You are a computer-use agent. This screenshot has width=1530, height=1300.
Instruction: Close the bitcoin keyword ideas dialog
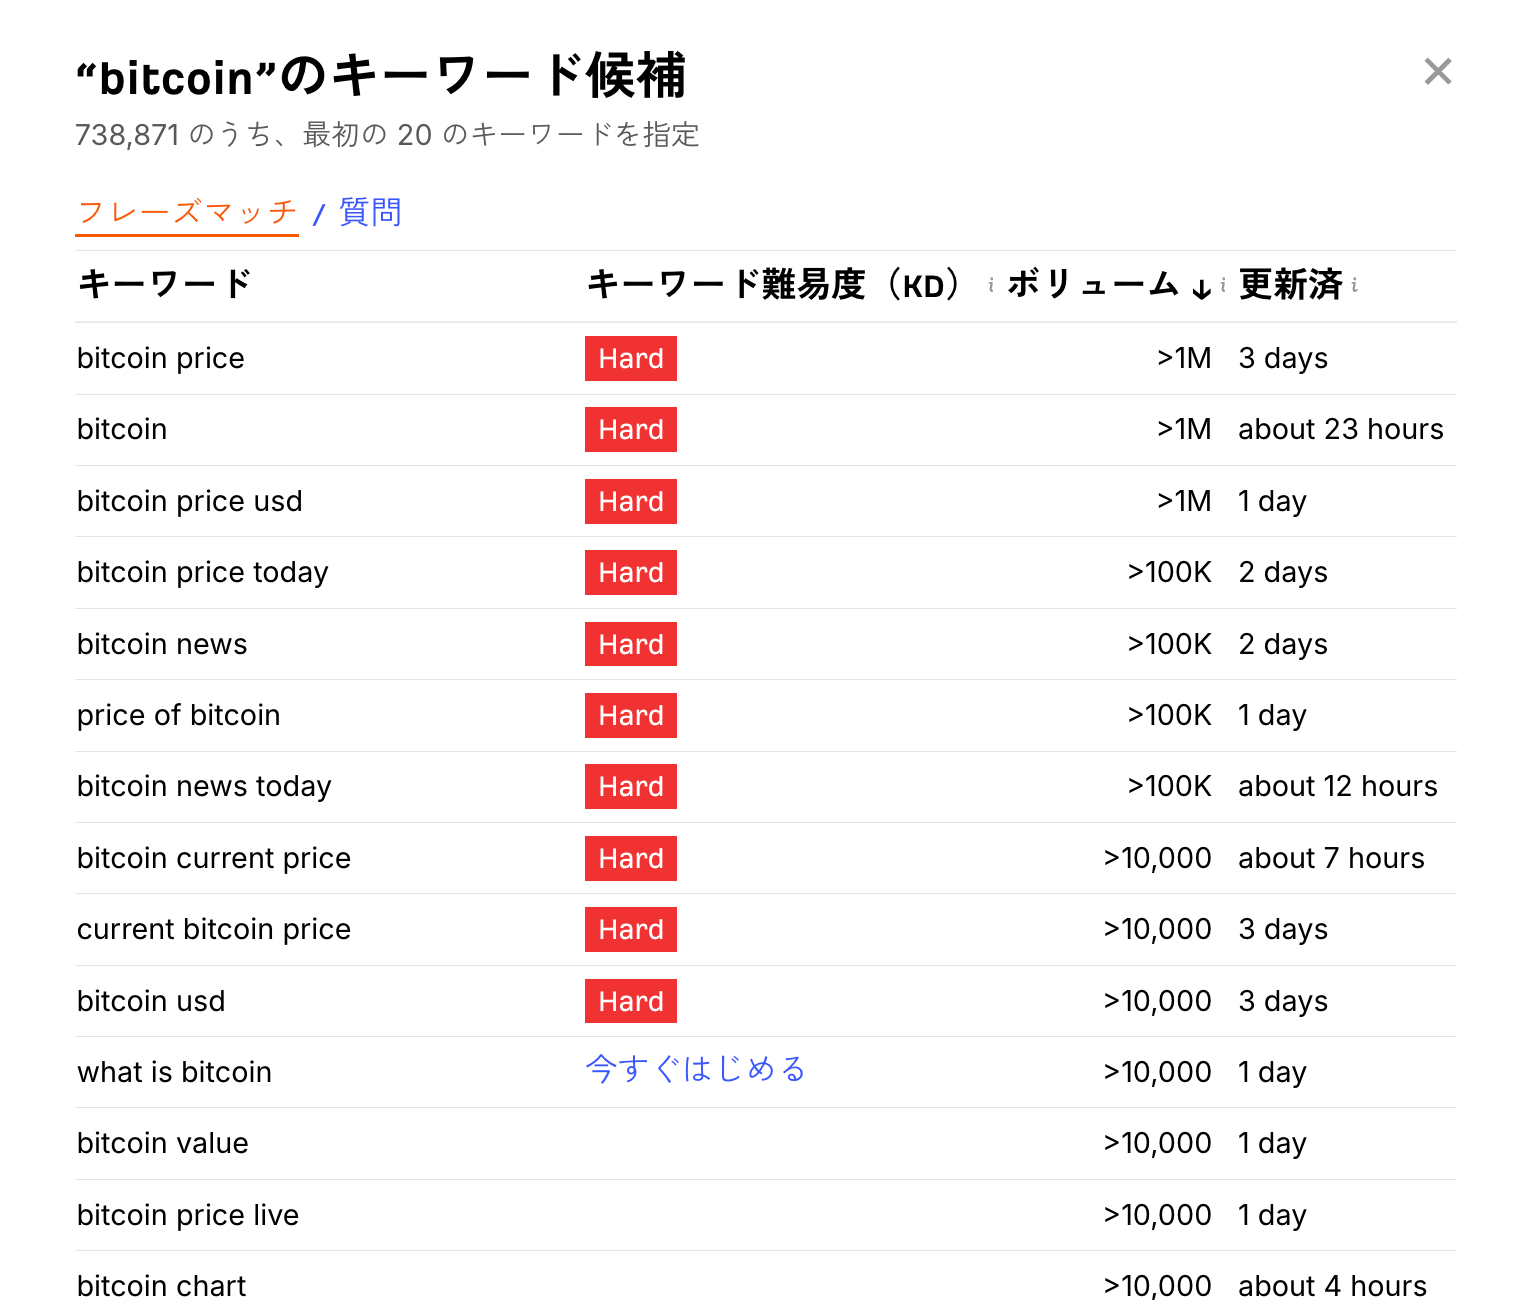tap(1437, 72)
